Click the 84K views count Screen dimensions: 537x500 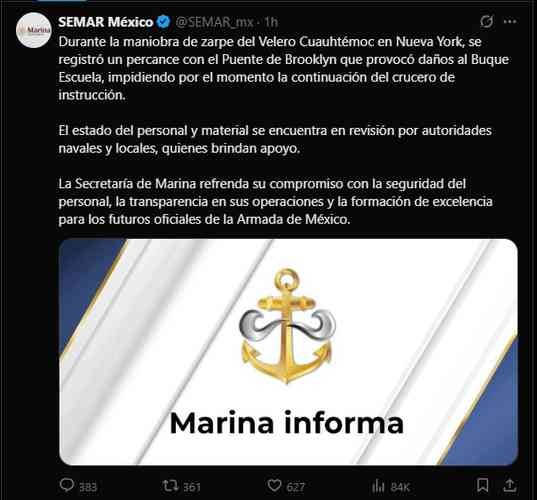click(400, 487)
